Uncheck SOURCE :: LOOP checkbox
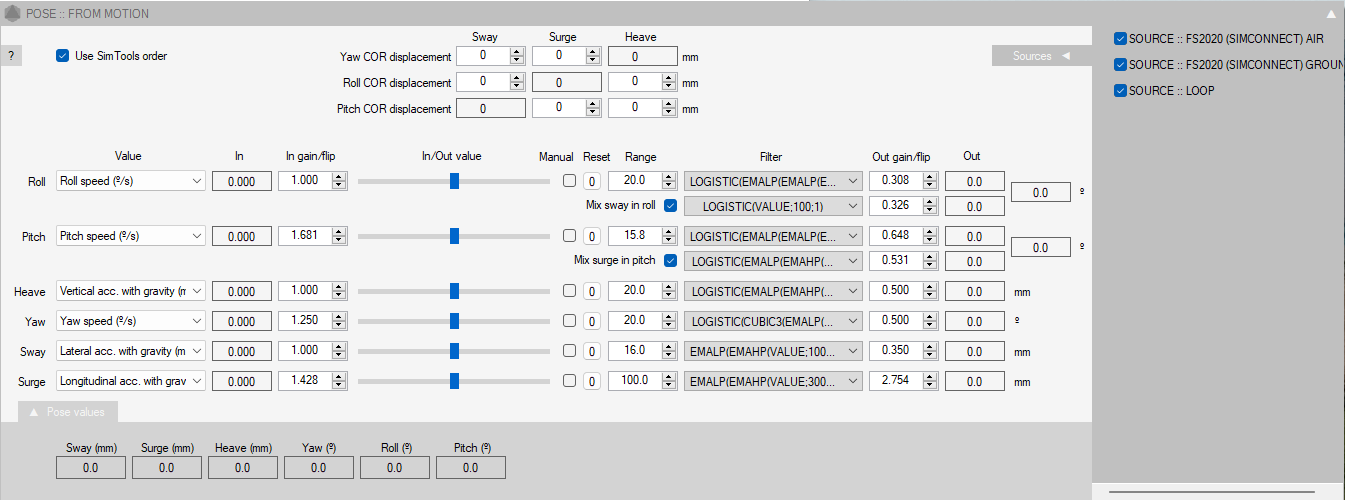The height and width of the screenshot is (500, 1345). click(1120, 91)
